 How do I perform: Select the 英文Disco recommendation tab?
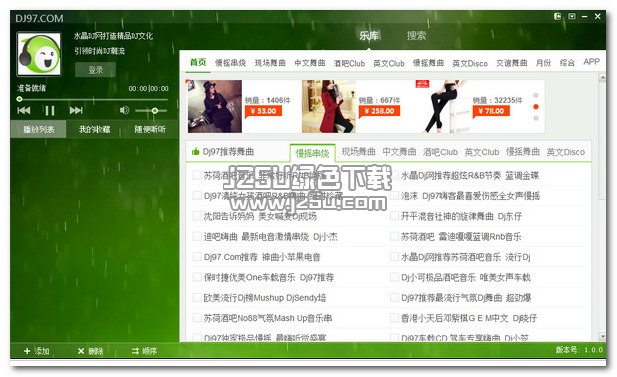tap(565, 152)
